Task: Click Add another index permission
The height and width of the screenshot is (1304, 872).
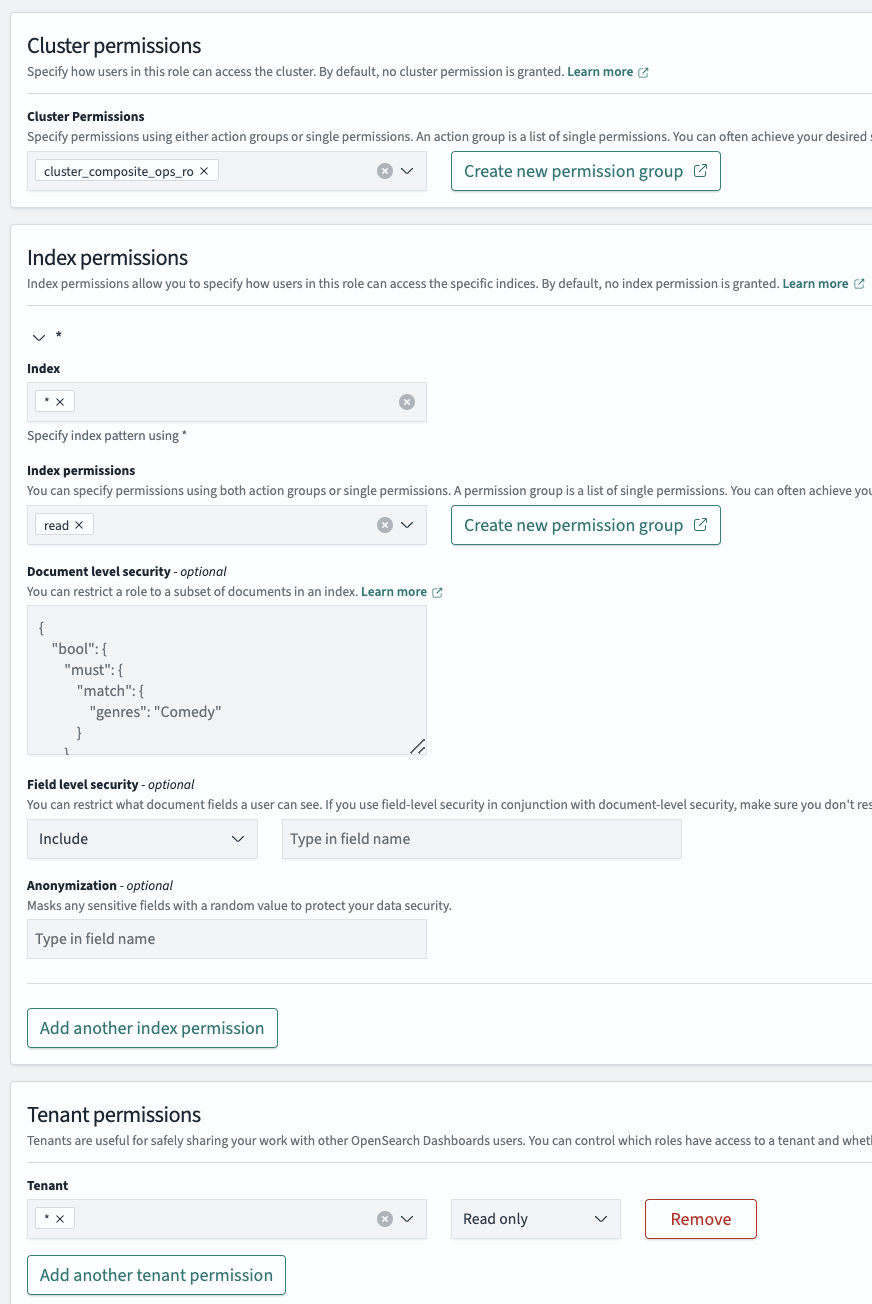Action: (x=152, y=1028)
